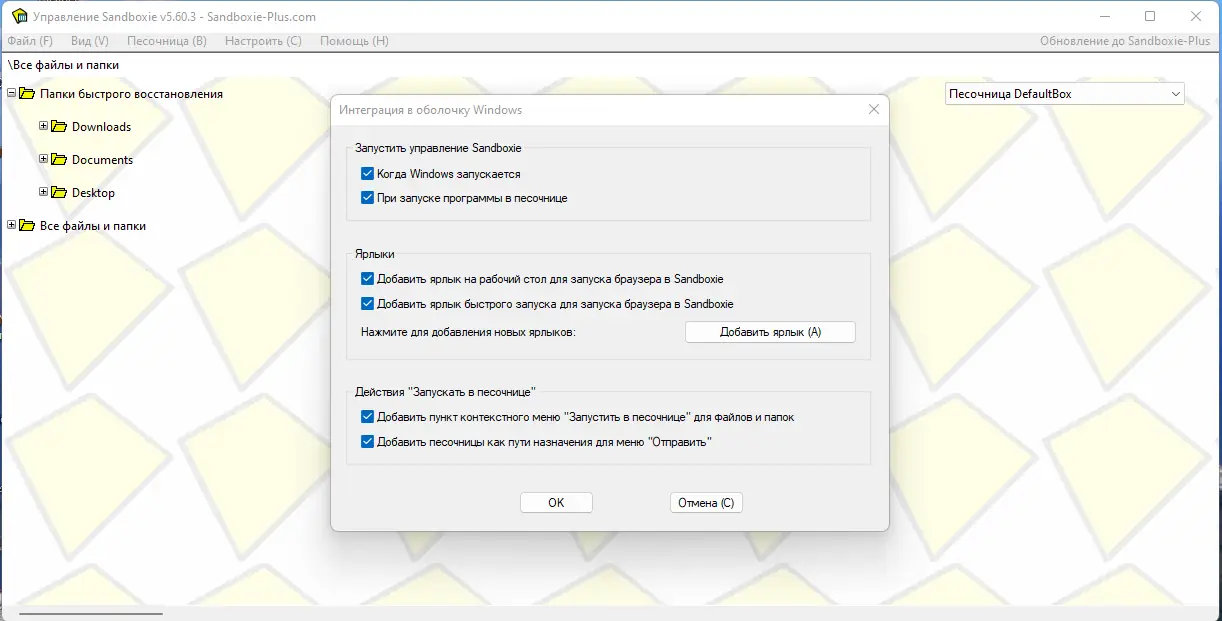This screenshot has height=621, width=1222.
Task: Confirm dialog with OK button
Action: tap(556, 503)
